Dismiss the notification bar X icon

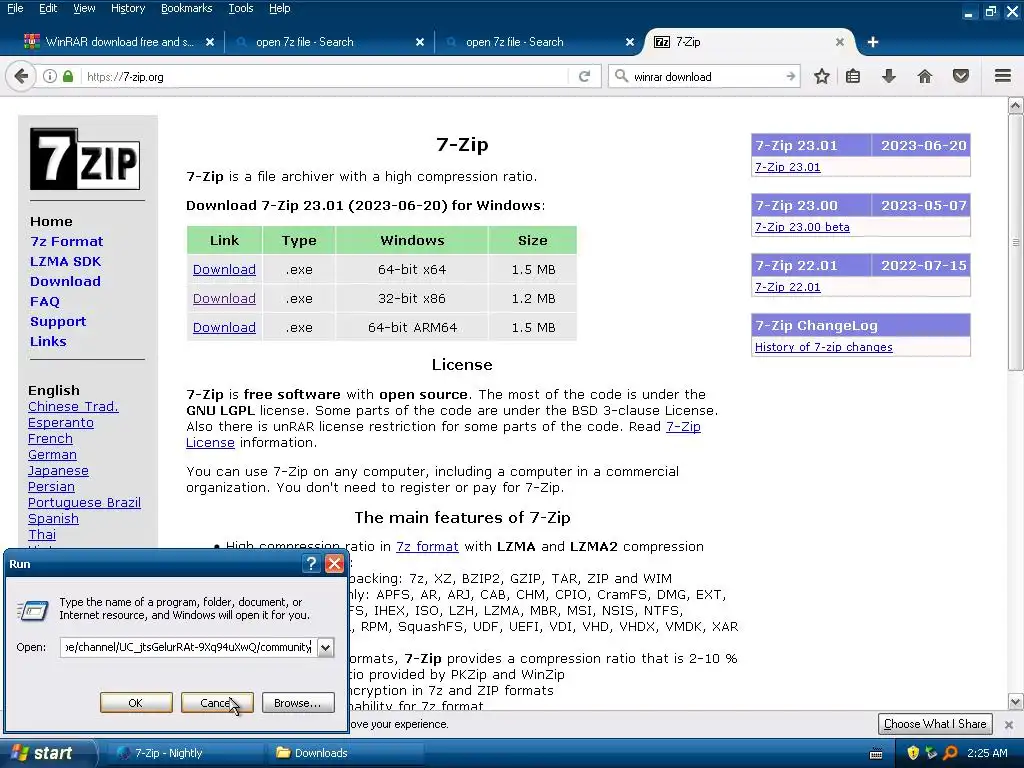(x=1008, y=725)
